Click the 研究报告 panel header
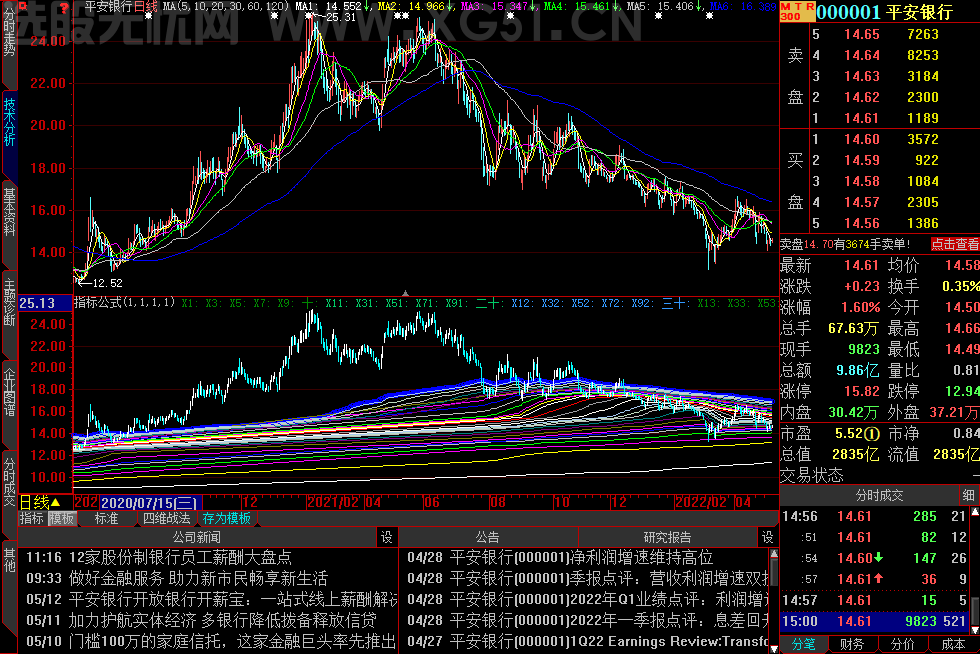This screenshot has width=980, height=654. 667,537
